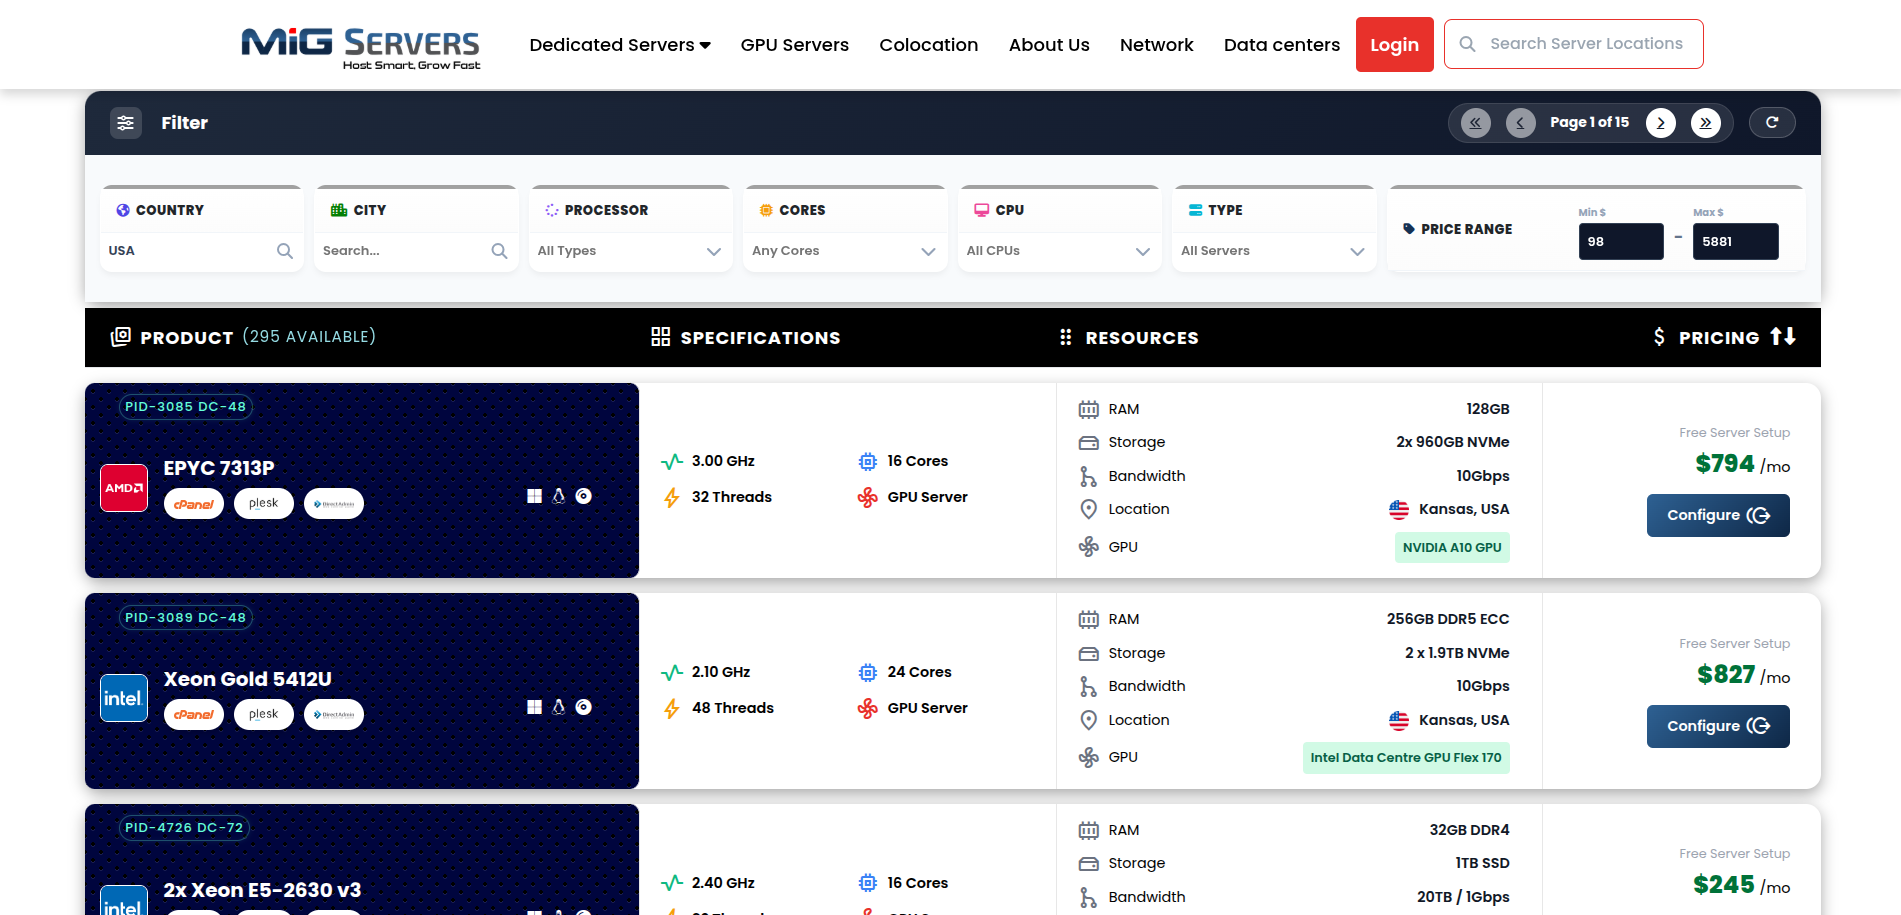
Task: Click PID-3089 DC-48 product label
Action: [186, 618]
